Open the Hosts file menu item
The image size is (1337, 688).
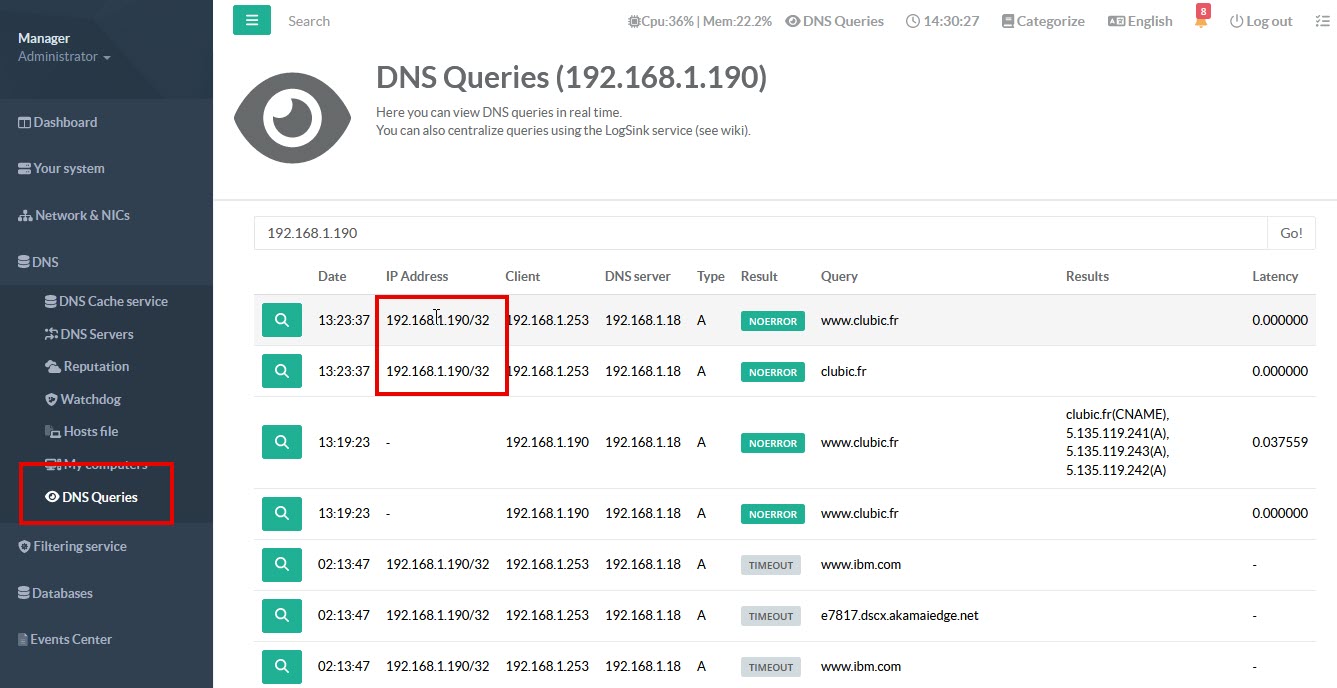tap(90, 431)
